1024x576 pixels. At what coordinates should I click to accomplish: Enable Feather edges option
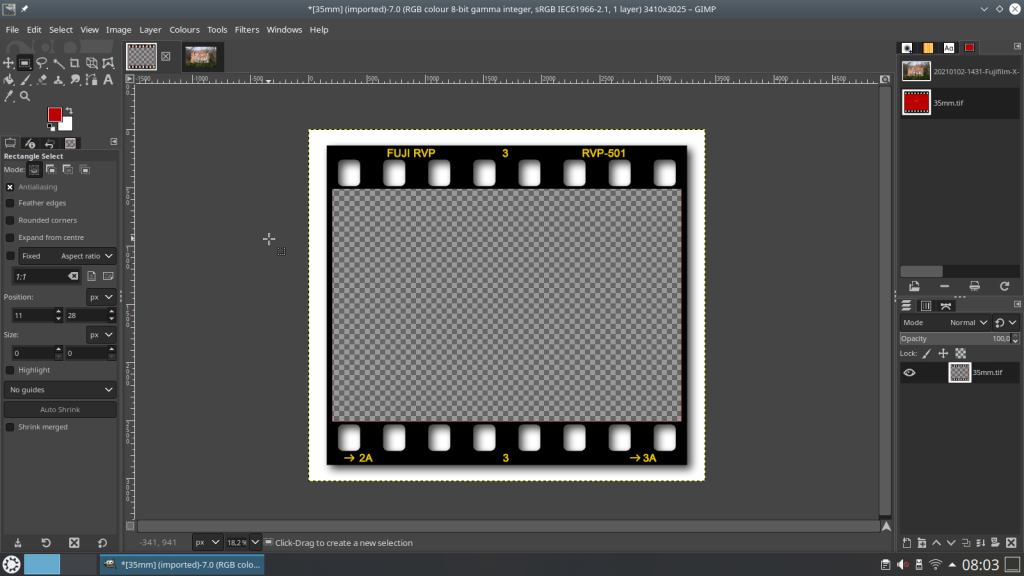(x=10, y=203)
